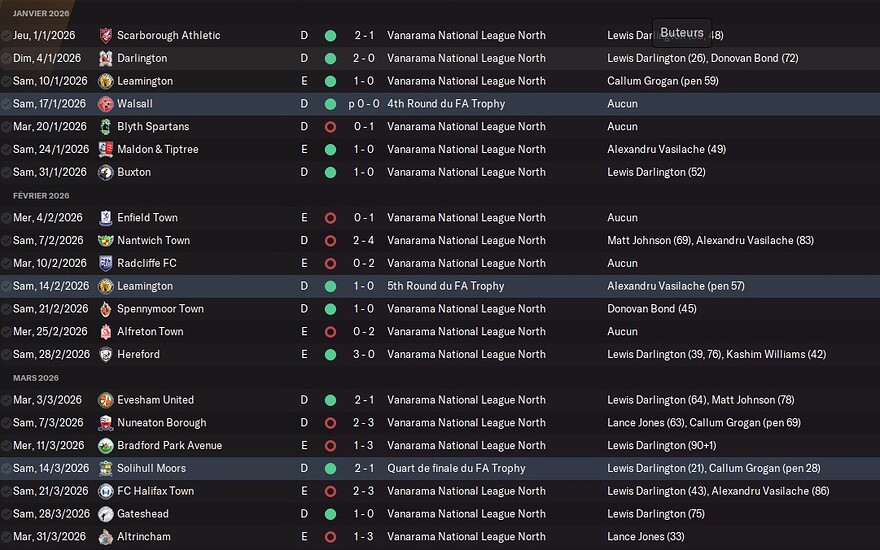Viewport: 880px width, 550px height.
Task: Open the 5th Round du FA Trophy competition
Action: point(445,286)
